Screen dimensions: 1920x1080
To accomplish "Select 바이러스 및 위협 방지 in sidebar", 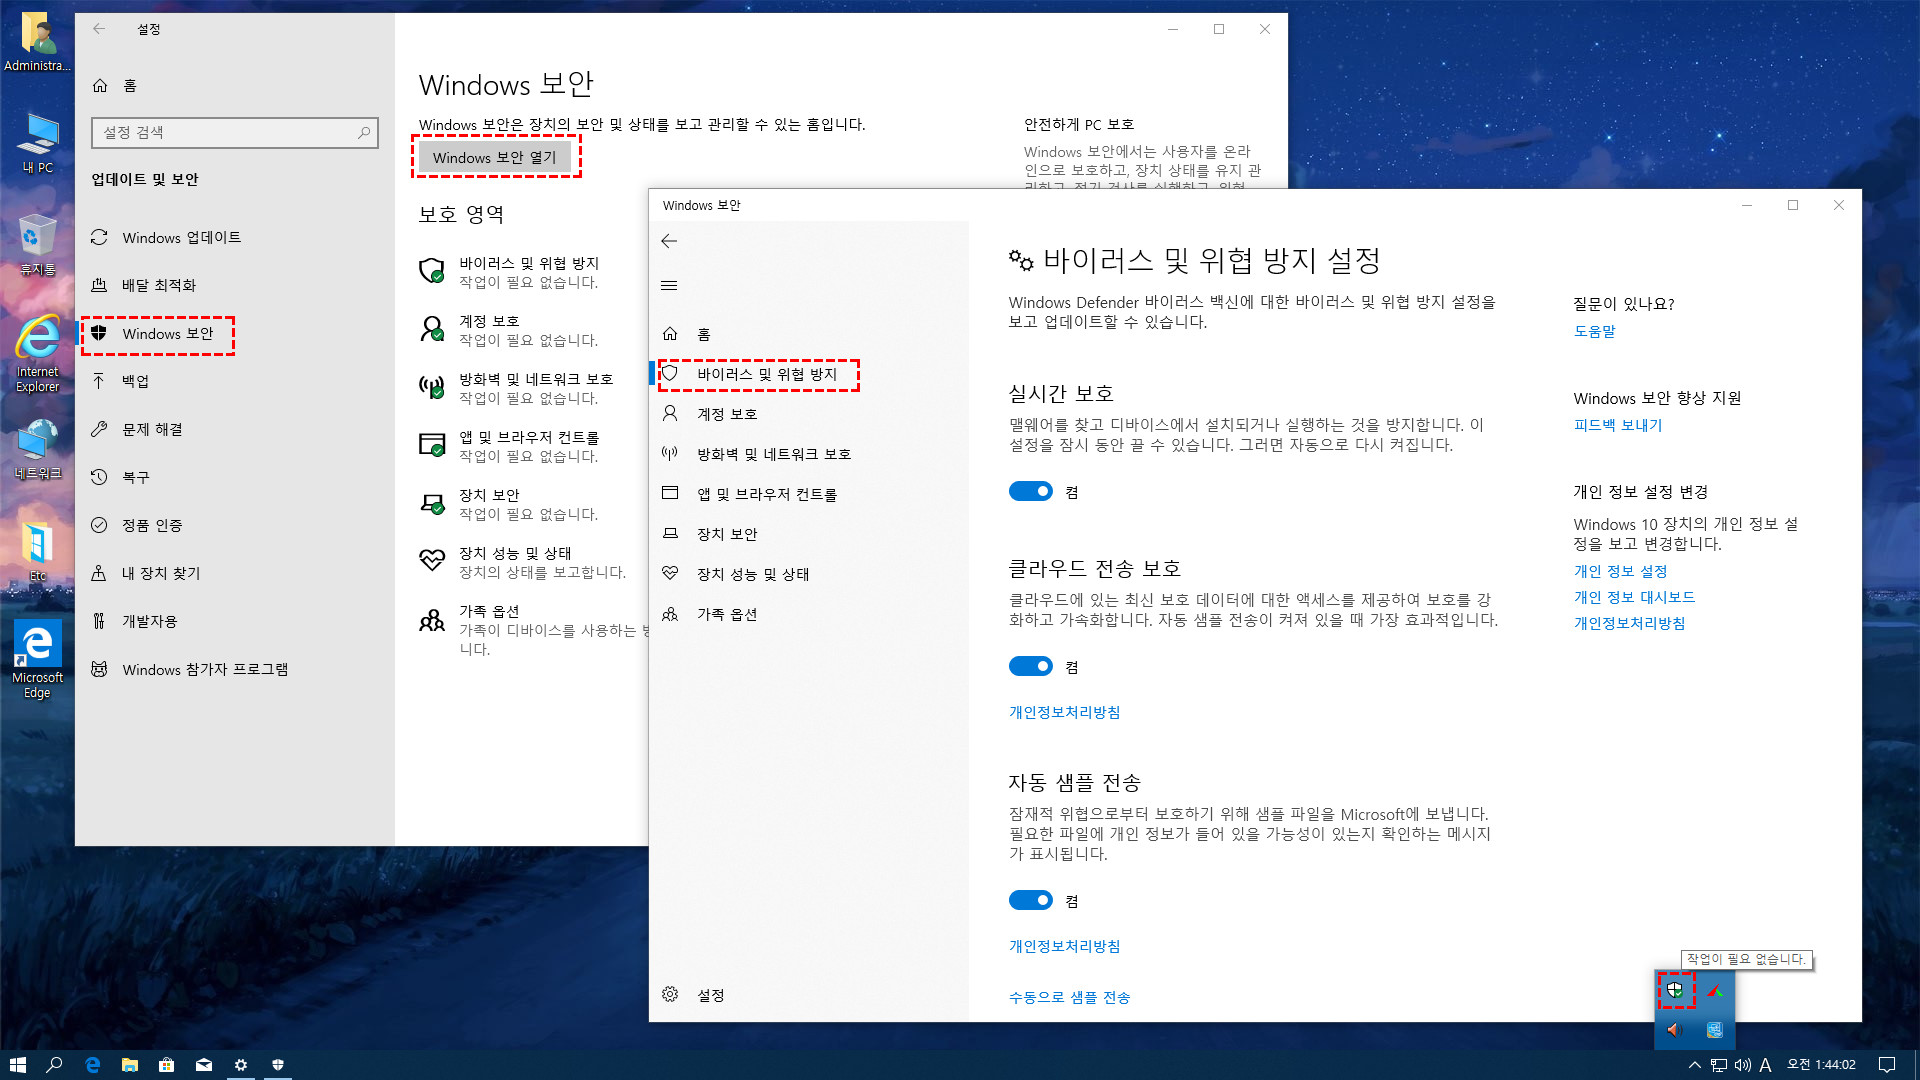I will pyautogui.click(x=809, y=374).
